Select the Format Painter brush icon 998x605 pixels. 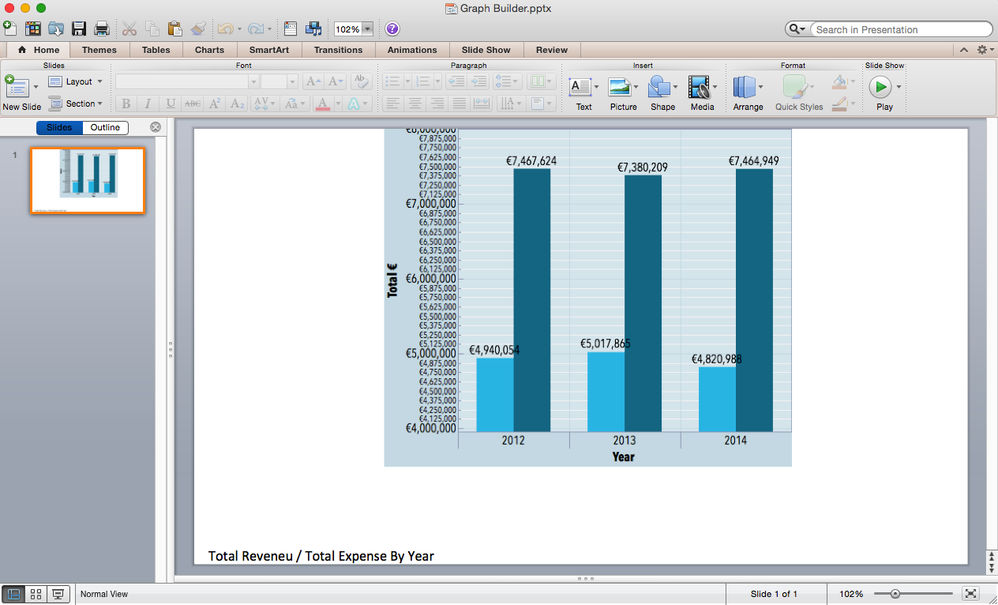(198, 29)
